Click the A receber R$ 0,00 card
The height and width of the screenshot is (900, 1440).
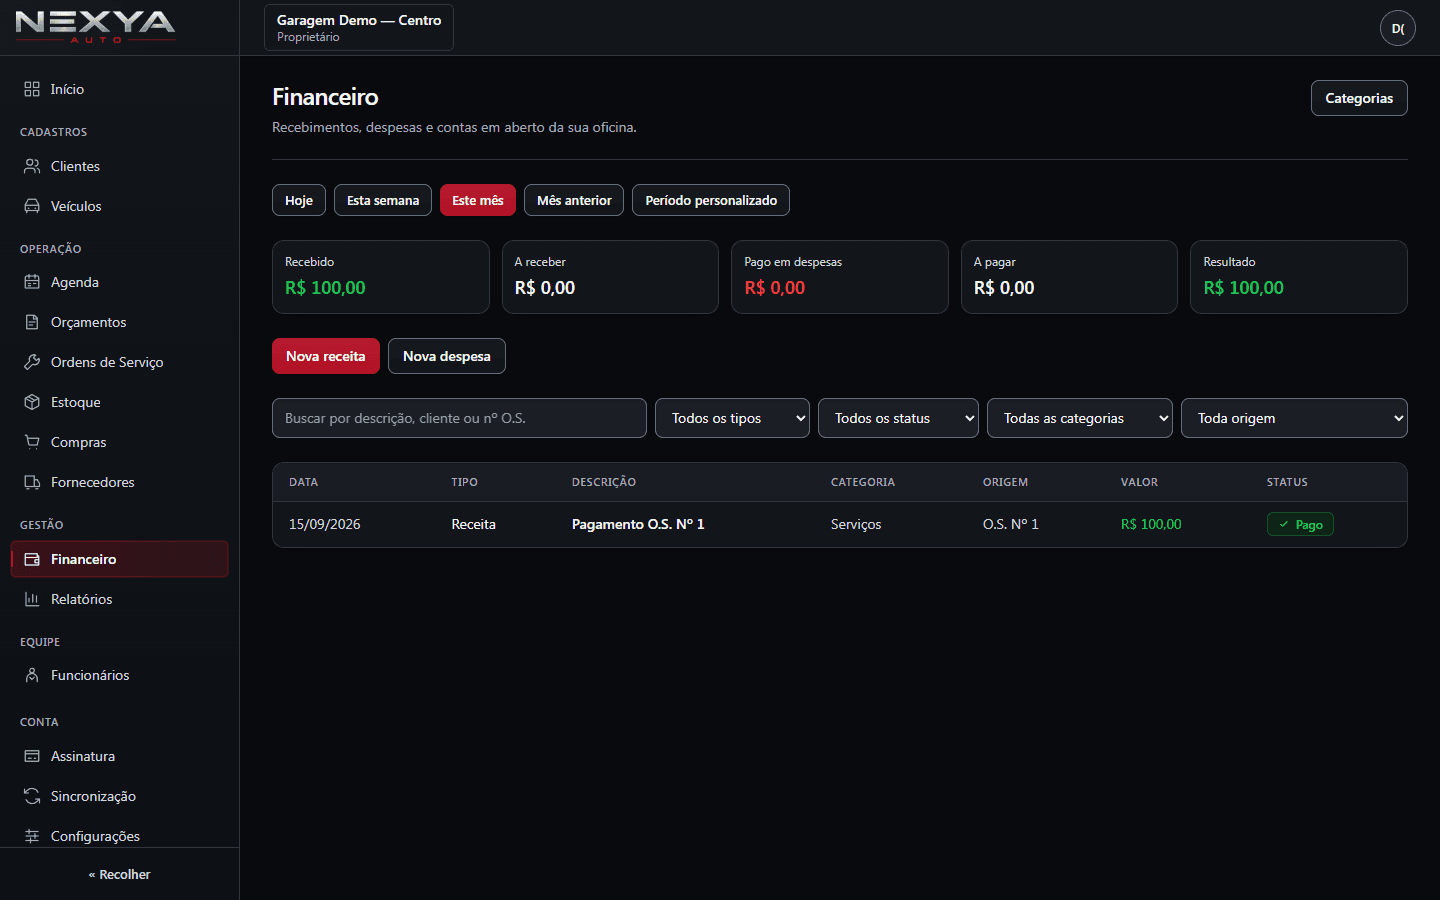click(x=610, y=277)
